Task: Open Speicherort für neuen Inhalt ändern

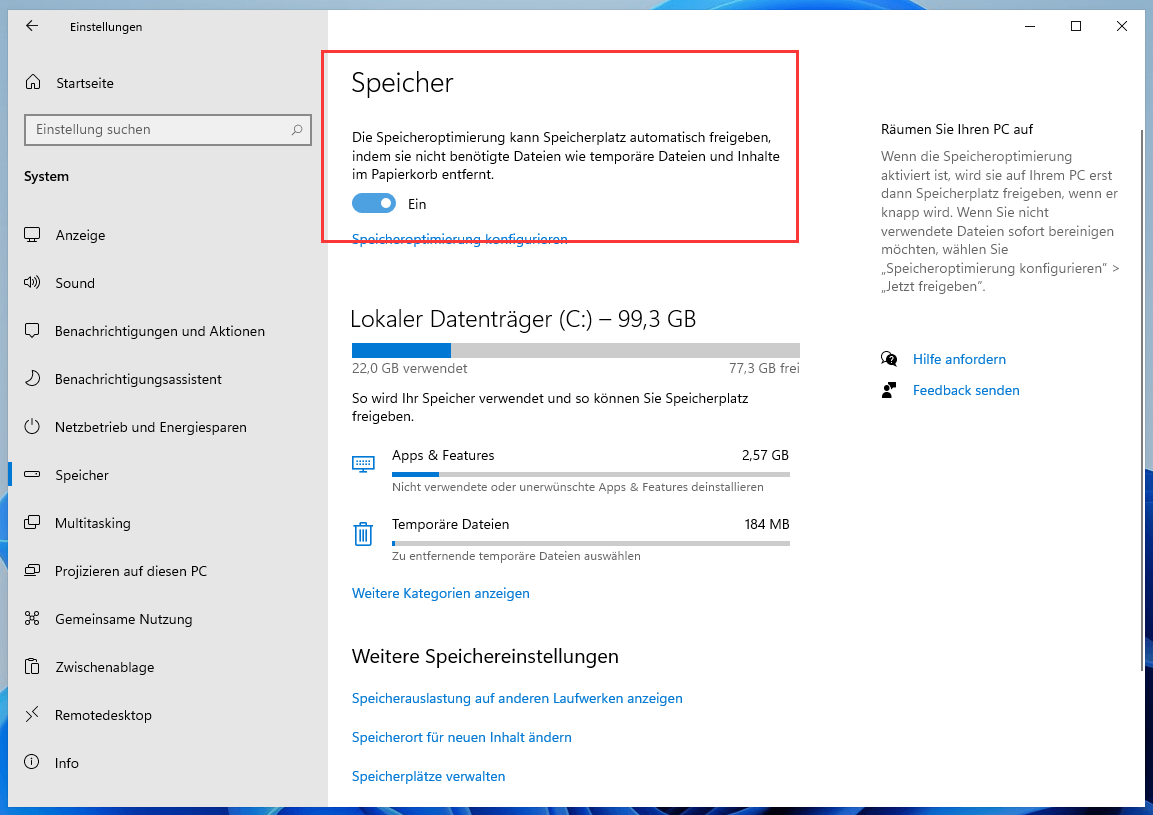Action: [x=461, y=737]
